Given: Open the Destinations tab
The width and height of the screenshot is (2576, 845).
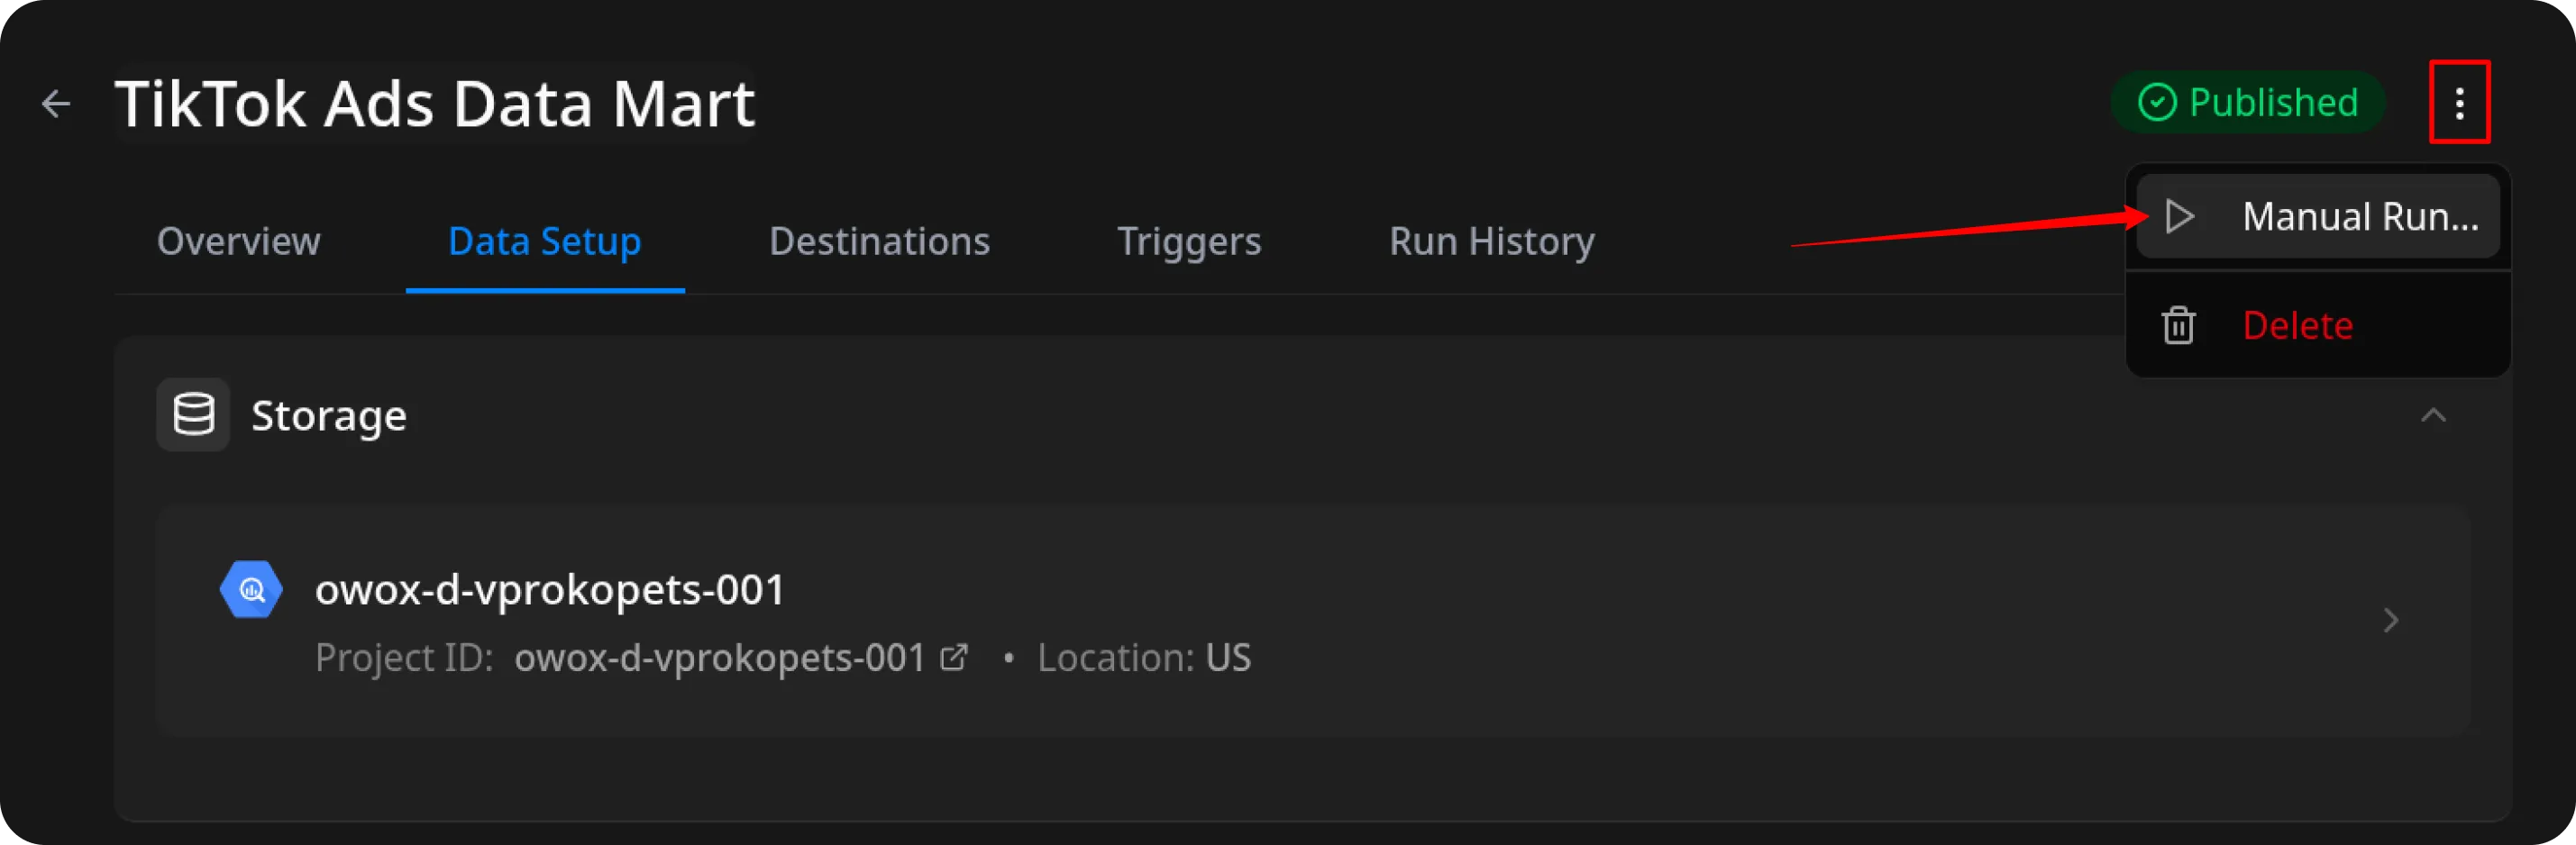Looking at the screenshot, I should [879, 242].
